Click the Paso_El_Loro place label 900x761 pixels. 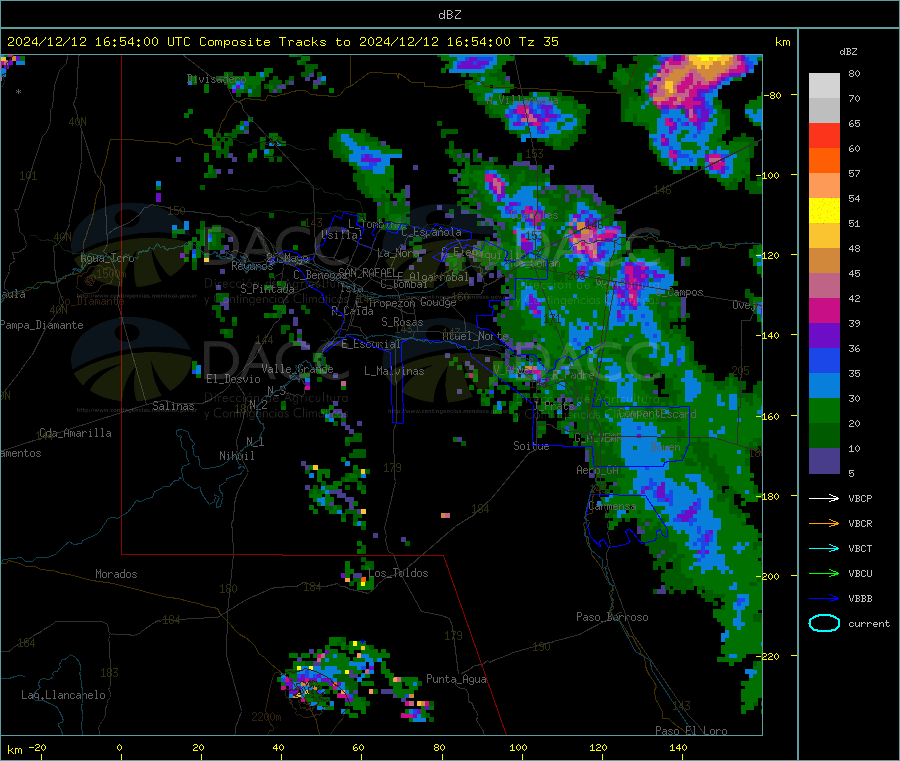click(691, 731)
